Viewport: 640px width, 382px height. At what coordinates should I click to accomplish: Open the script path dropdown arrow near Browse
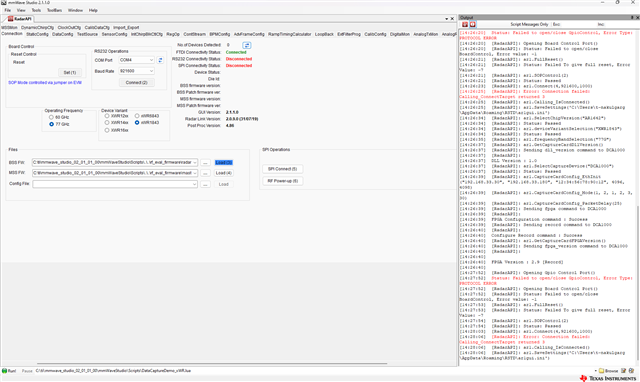(596, 371)
